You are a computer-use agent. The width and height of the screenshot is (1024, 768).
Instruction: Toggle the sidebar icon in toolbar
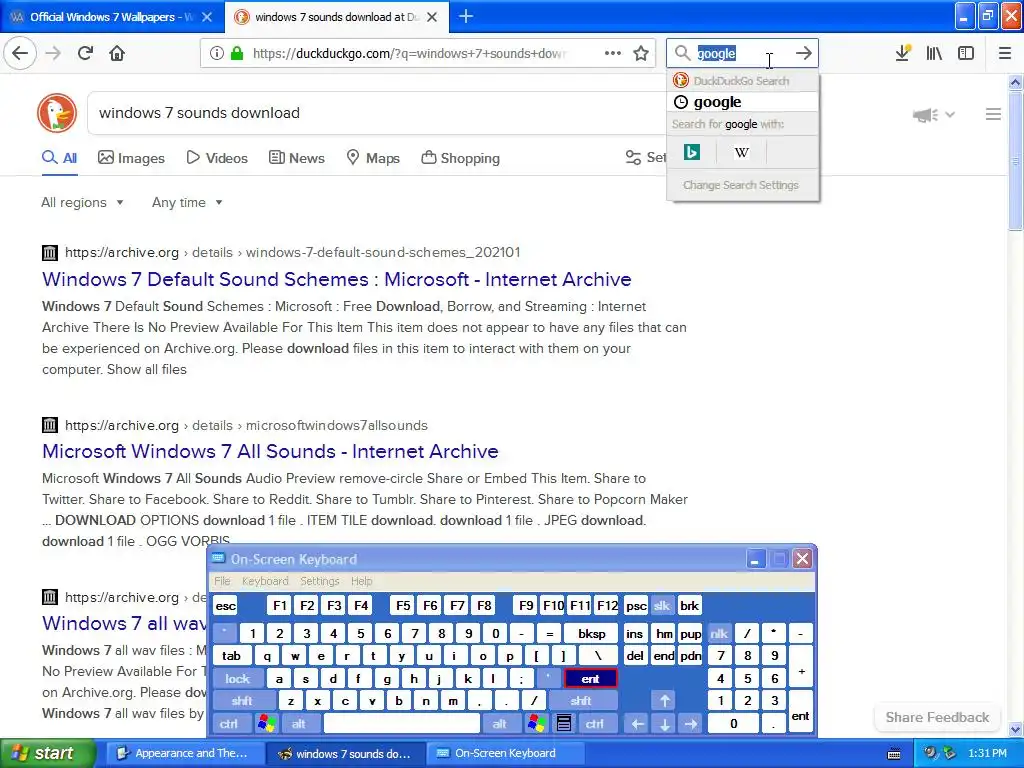966,53
